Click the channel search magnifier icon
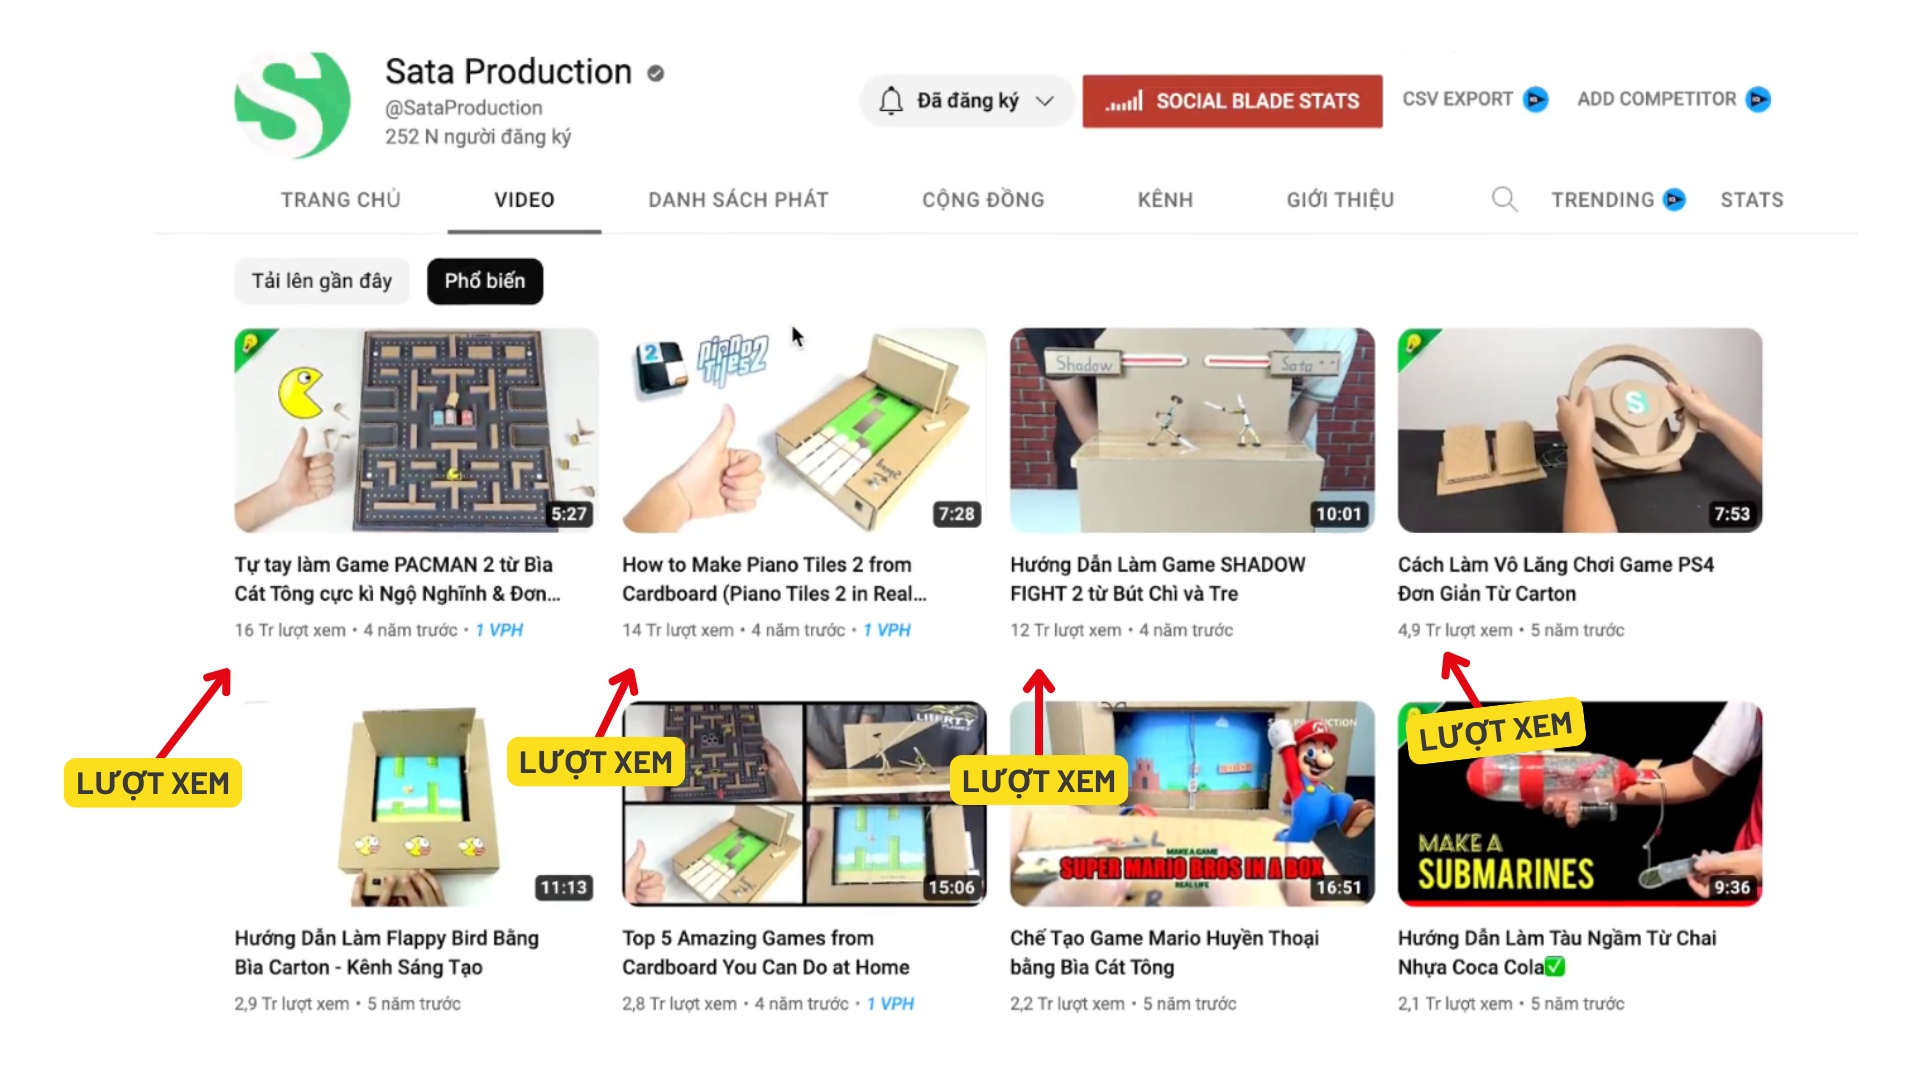The height and width of the screenshot is (1080, 1920). point(1504,199)
